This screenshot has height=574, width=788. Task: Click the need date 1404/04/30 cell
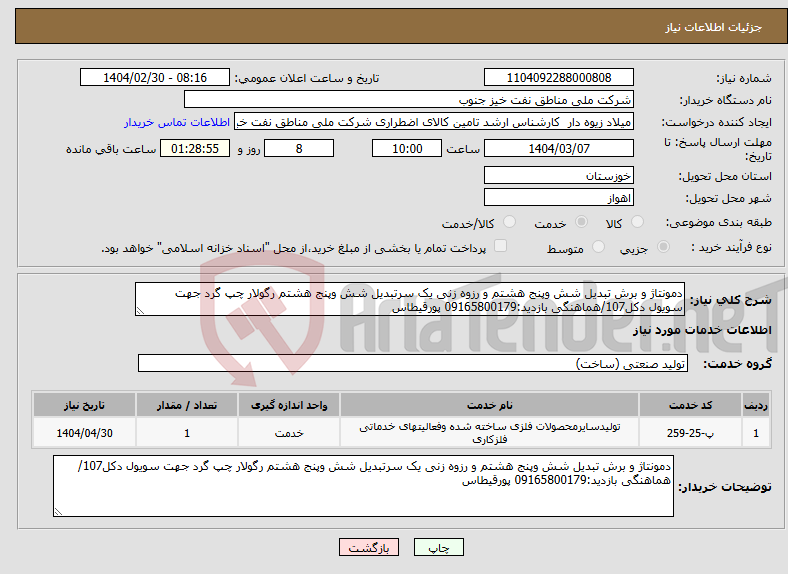pyautogui.click(x=84, y=433)
